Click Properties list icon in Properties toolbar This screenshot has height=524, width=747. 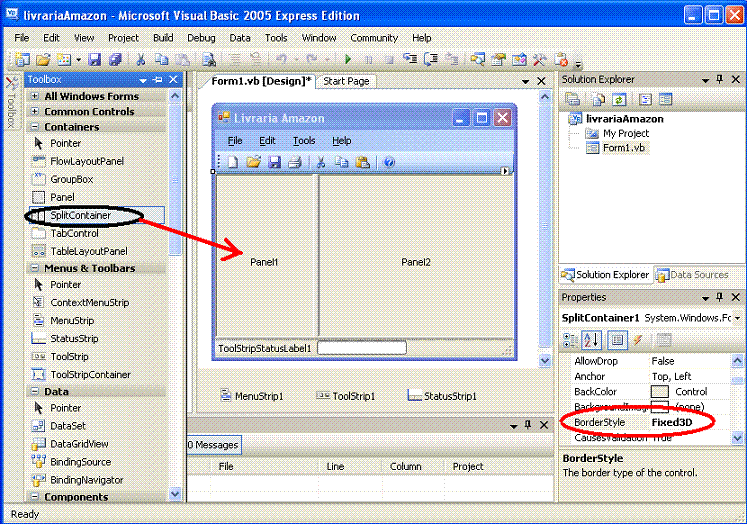(x=617, y=340)
